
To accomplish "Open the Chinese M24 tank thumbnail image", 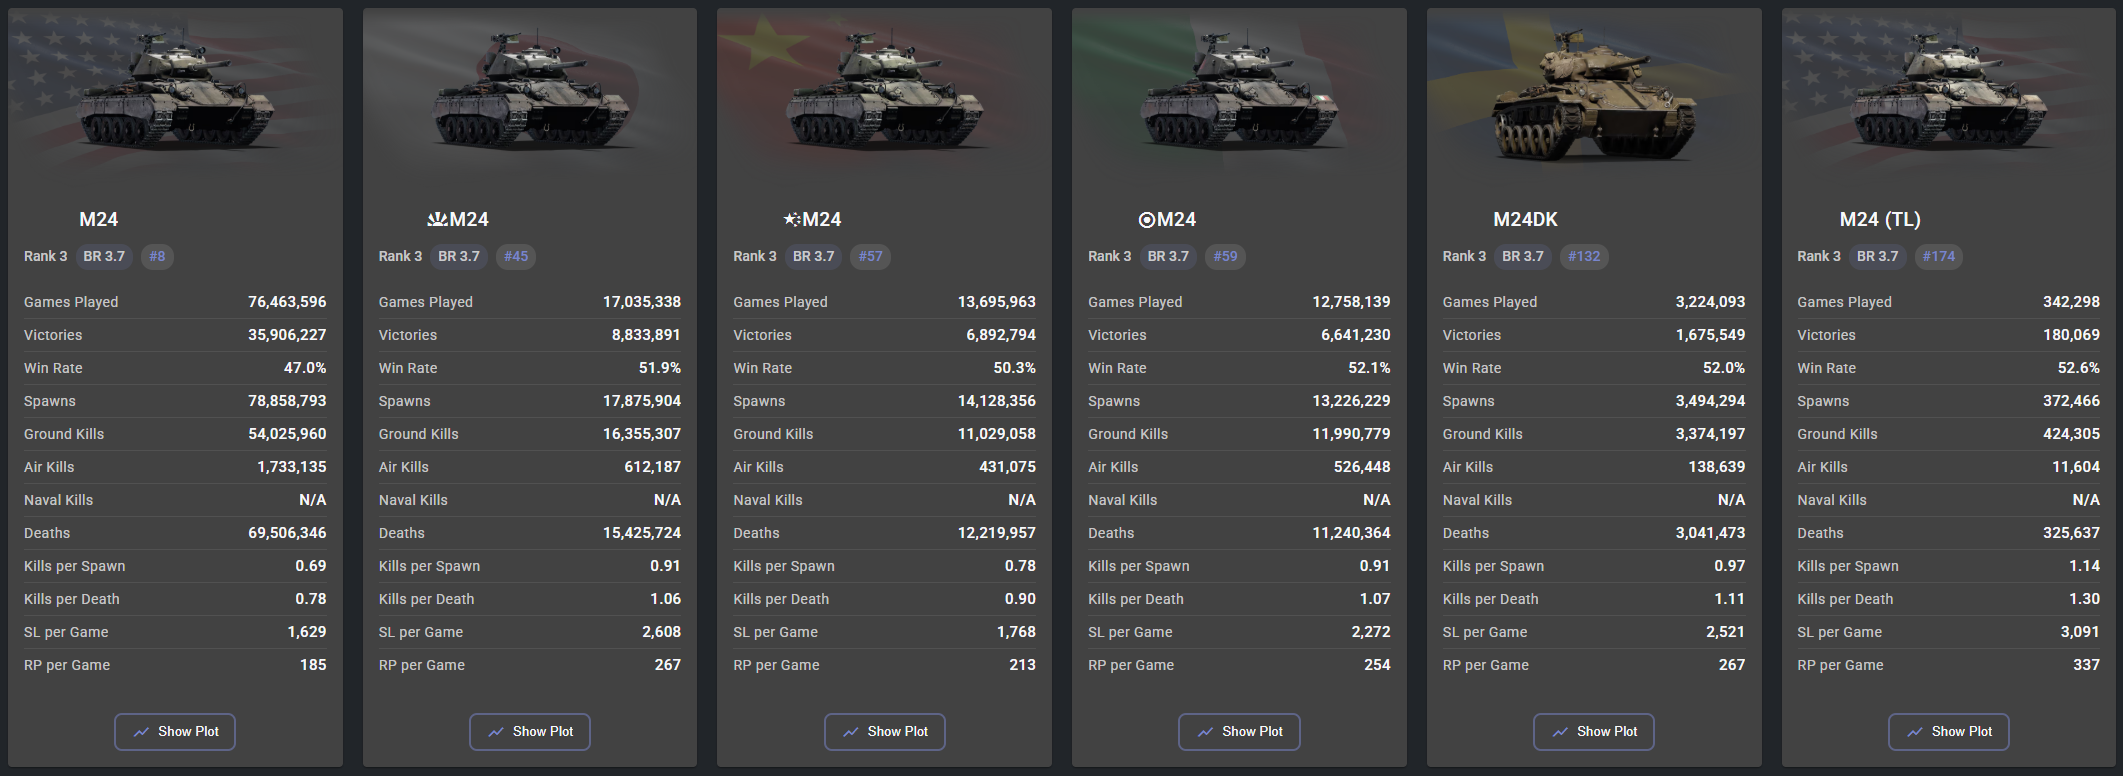I will tap(885, 100).
